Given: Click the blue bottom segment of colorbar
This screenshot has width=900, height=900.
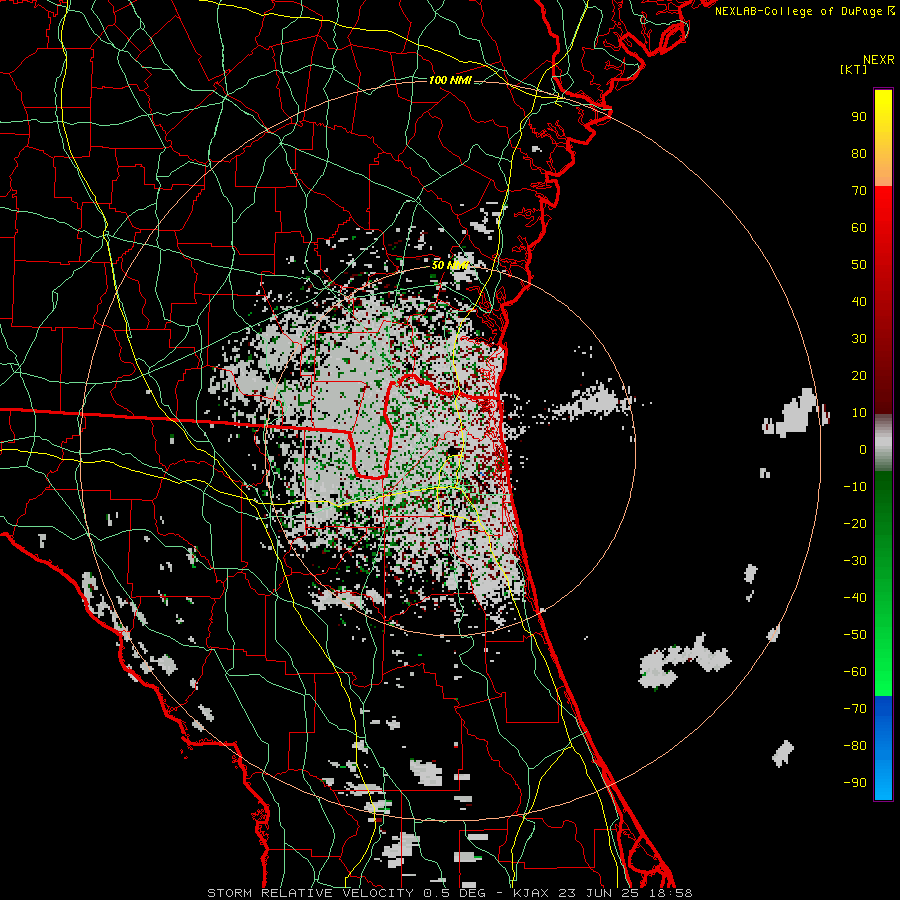Looking at the screenshot, I should point(883,748).
